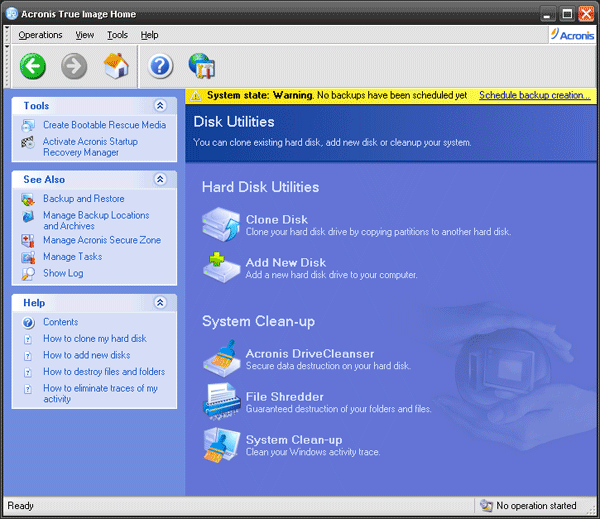This screenshot has height=519, width=600.
Task: Open the View menu
Action: coord(85,35)
